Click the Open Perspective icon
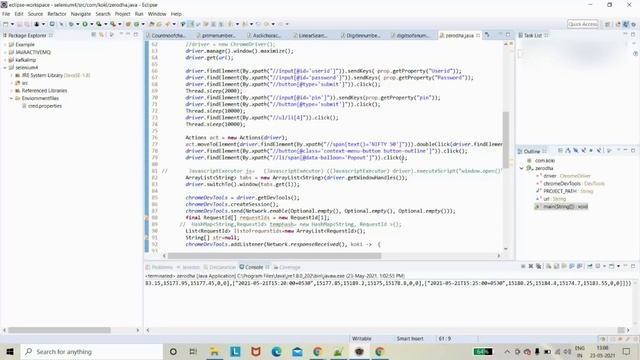The image size is (640, 360). tap(607, 24)
